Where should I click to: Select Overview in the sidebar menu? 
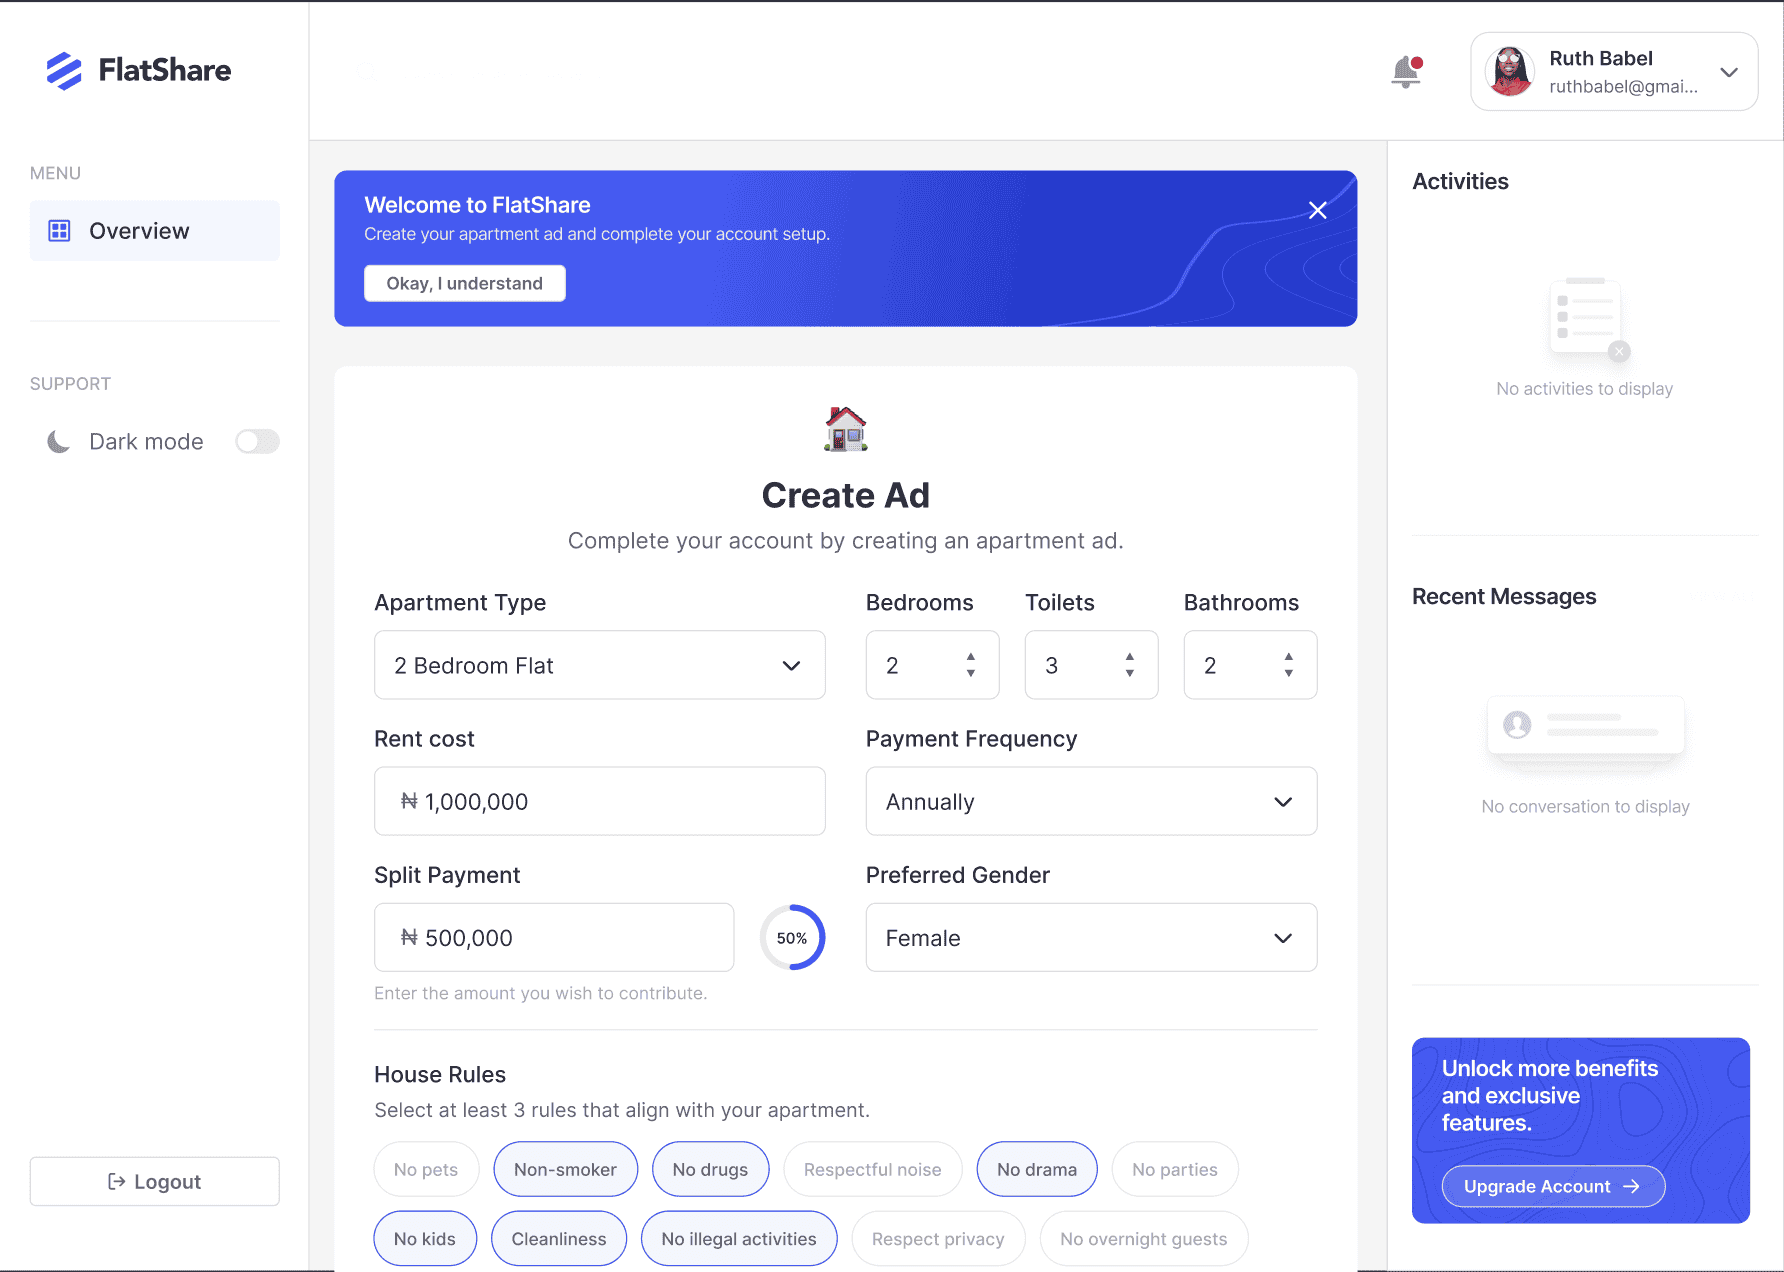155,231
